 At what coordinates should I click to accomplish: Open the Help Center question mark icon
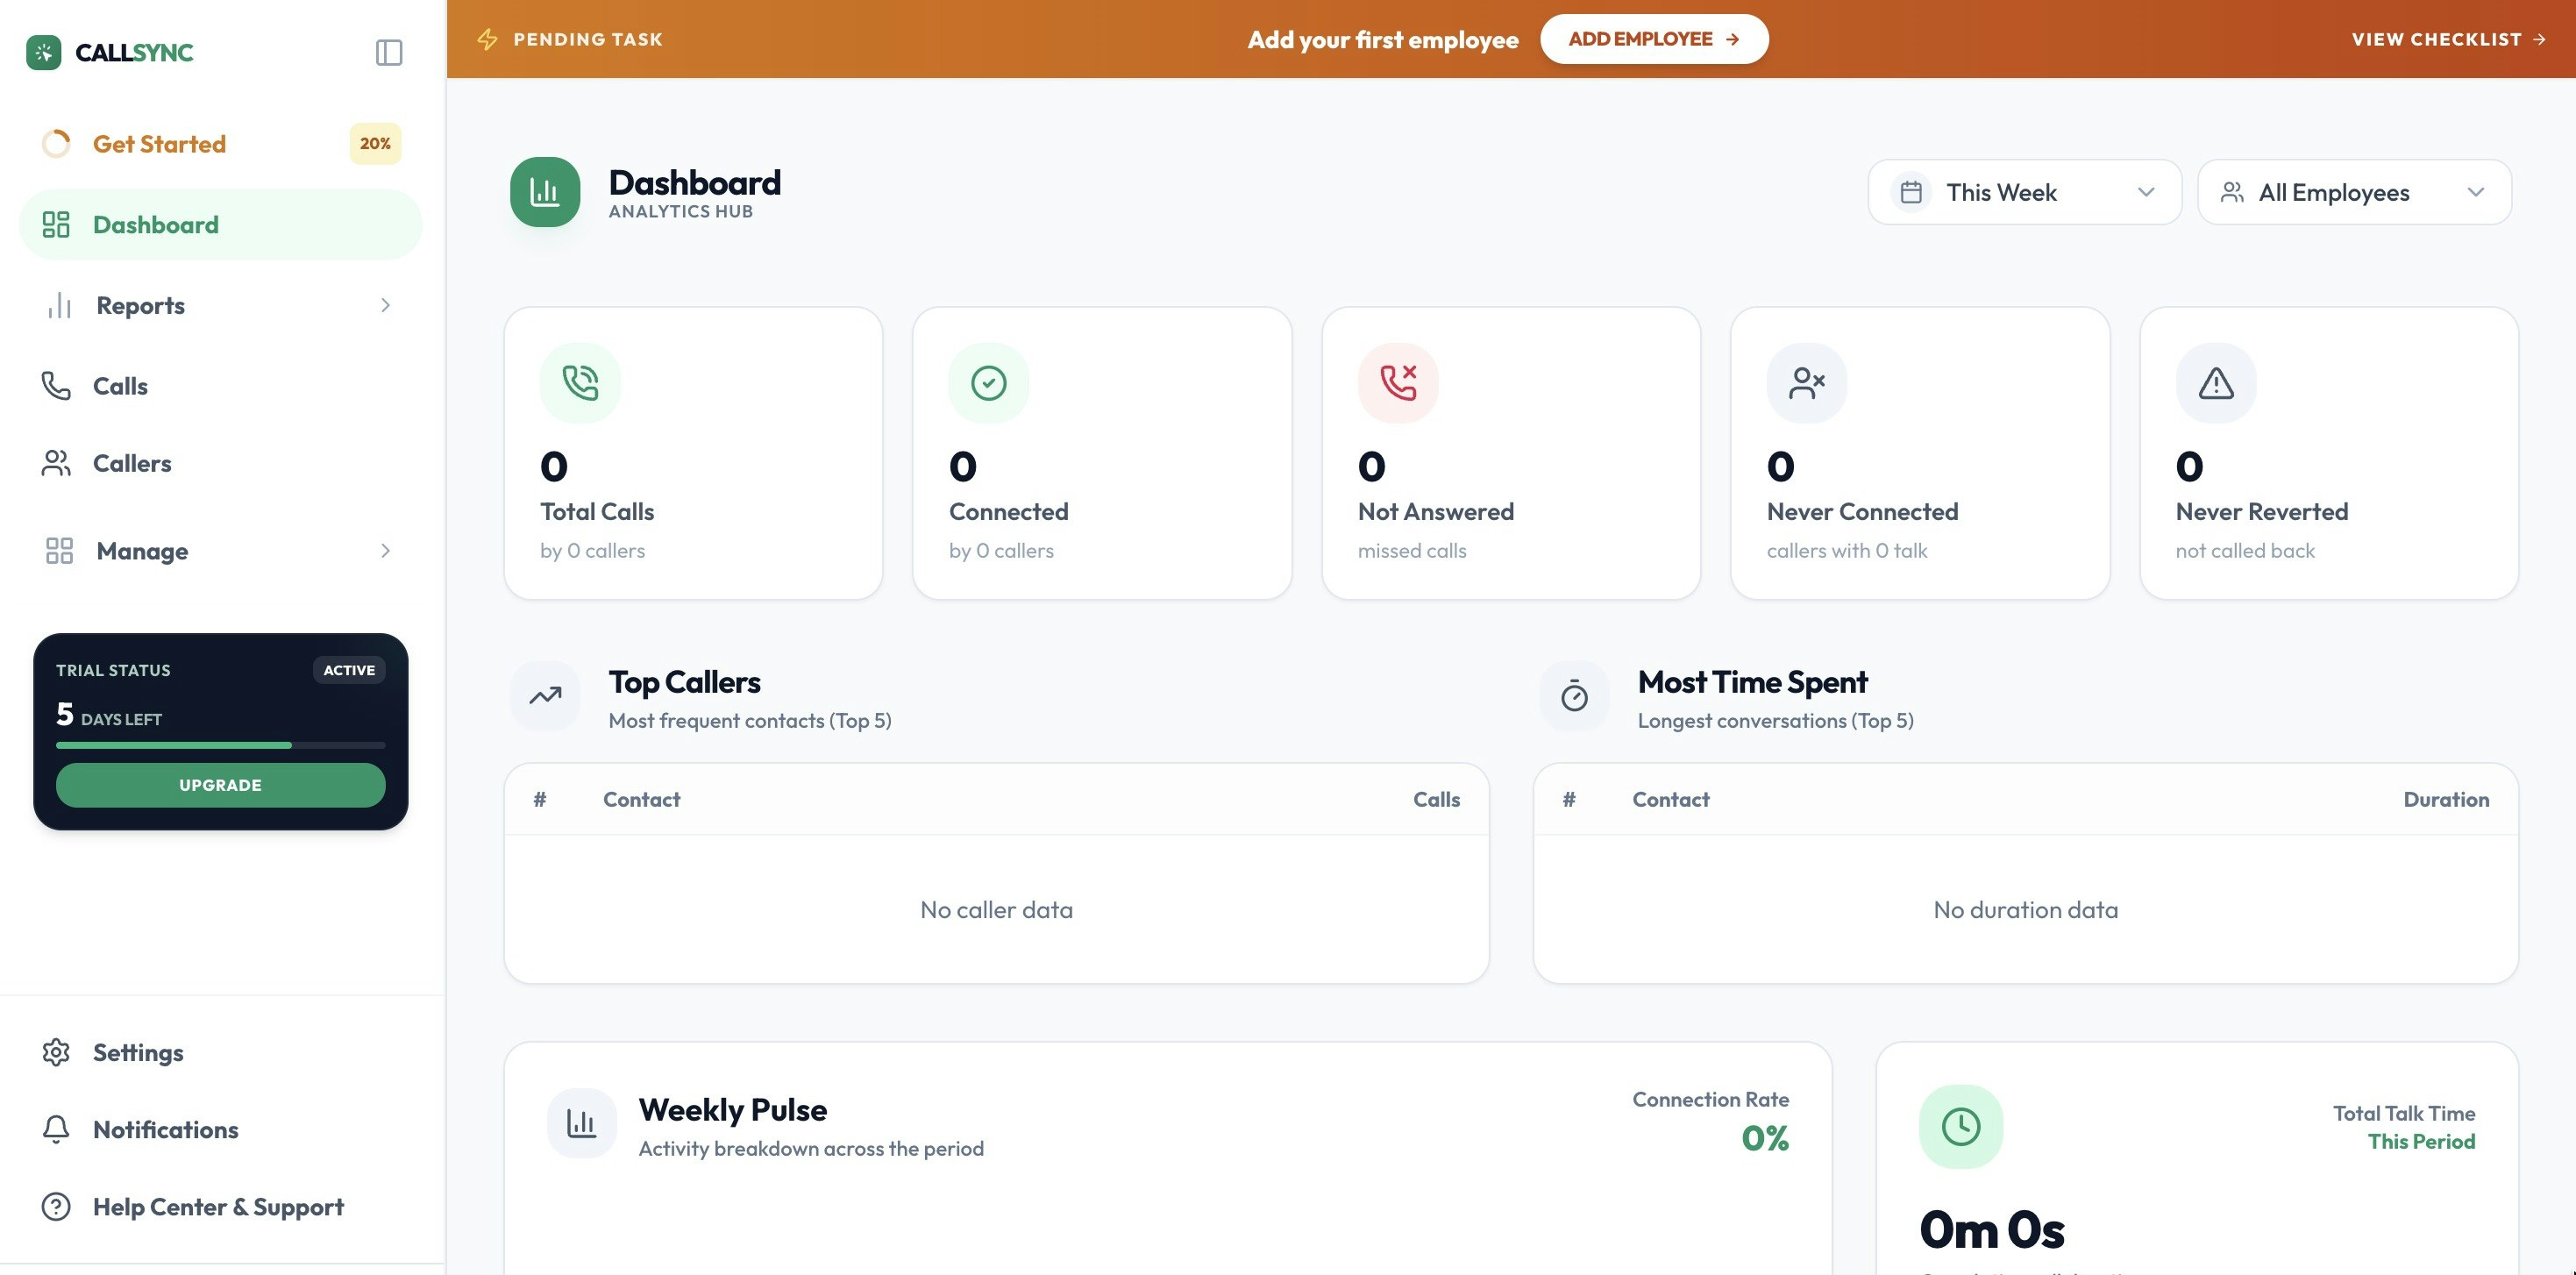click(56, 1207)
